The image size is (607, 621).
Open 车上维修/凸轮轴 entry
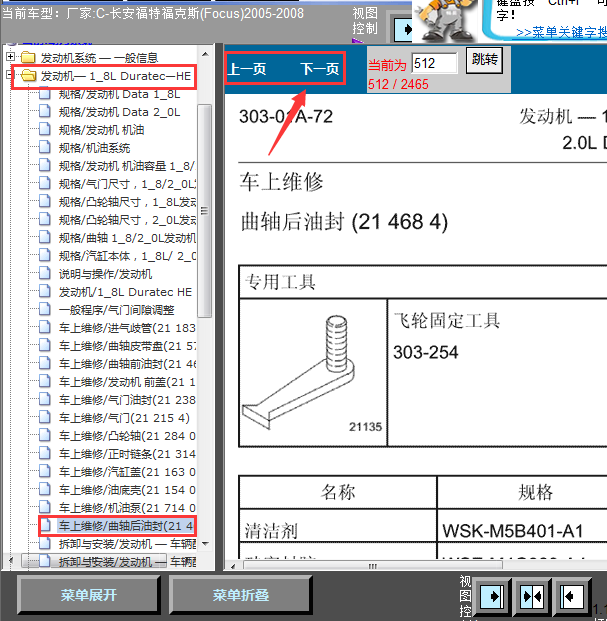[127, 436]
